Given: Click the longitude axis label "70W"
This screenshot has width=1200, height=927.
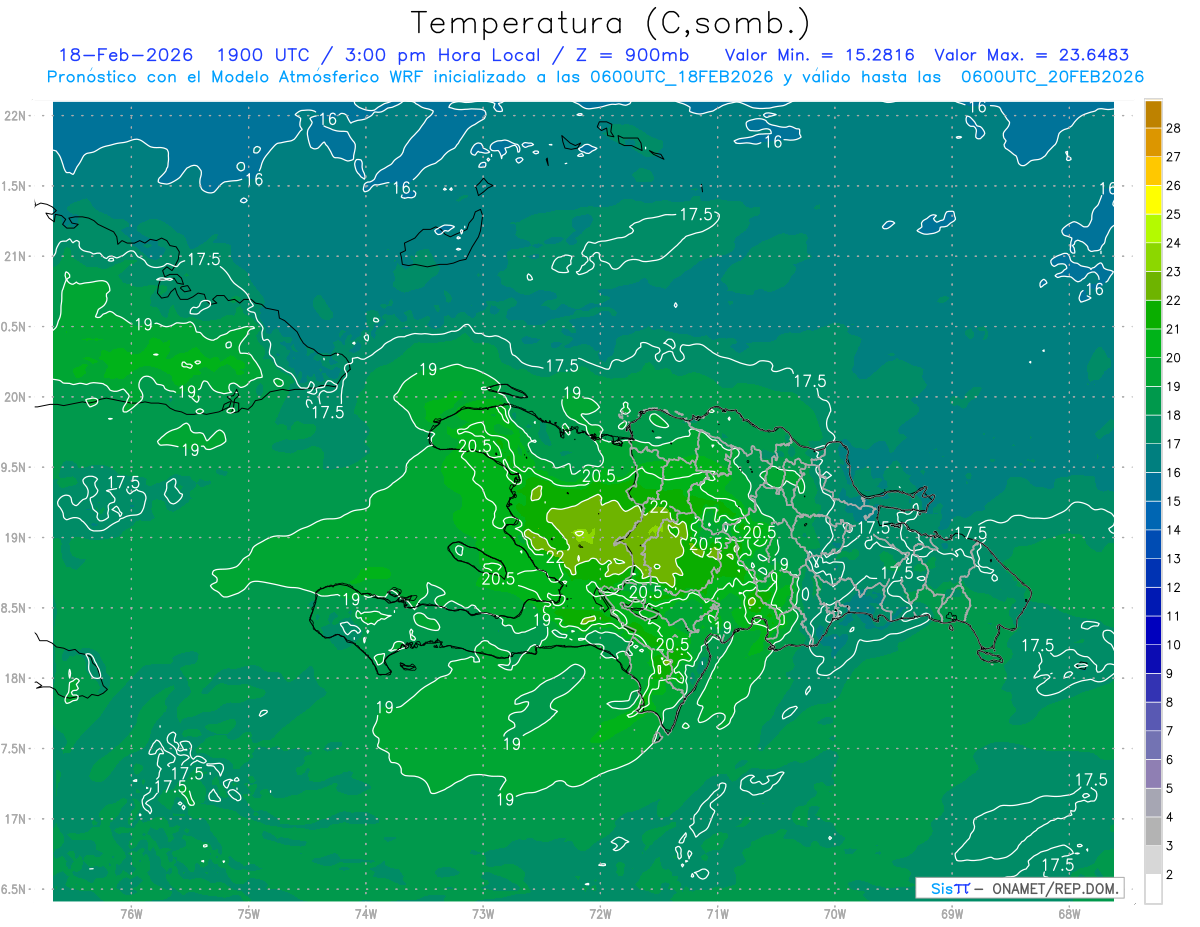Looking at the screenshot, I should pyautogui.click(x=835, y=913).
